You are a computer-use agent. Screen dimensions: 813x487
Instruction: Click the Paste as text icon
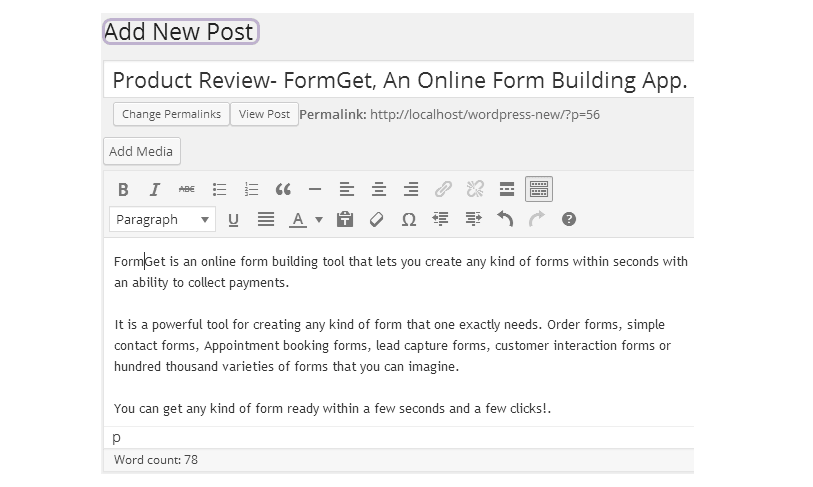(x=345, y=219)
